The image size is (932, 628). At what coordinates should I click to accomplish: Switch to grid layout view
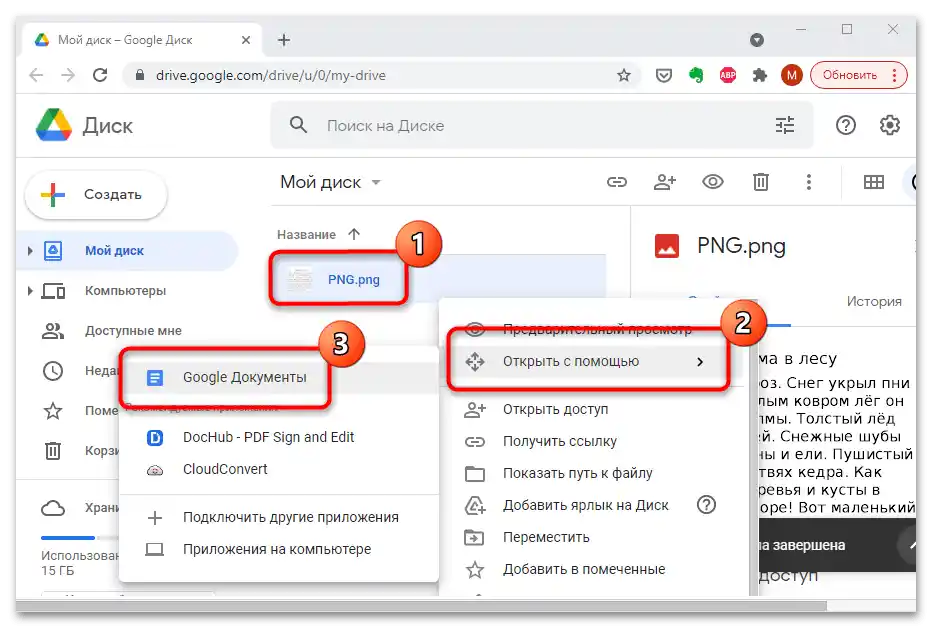[873, 182]
